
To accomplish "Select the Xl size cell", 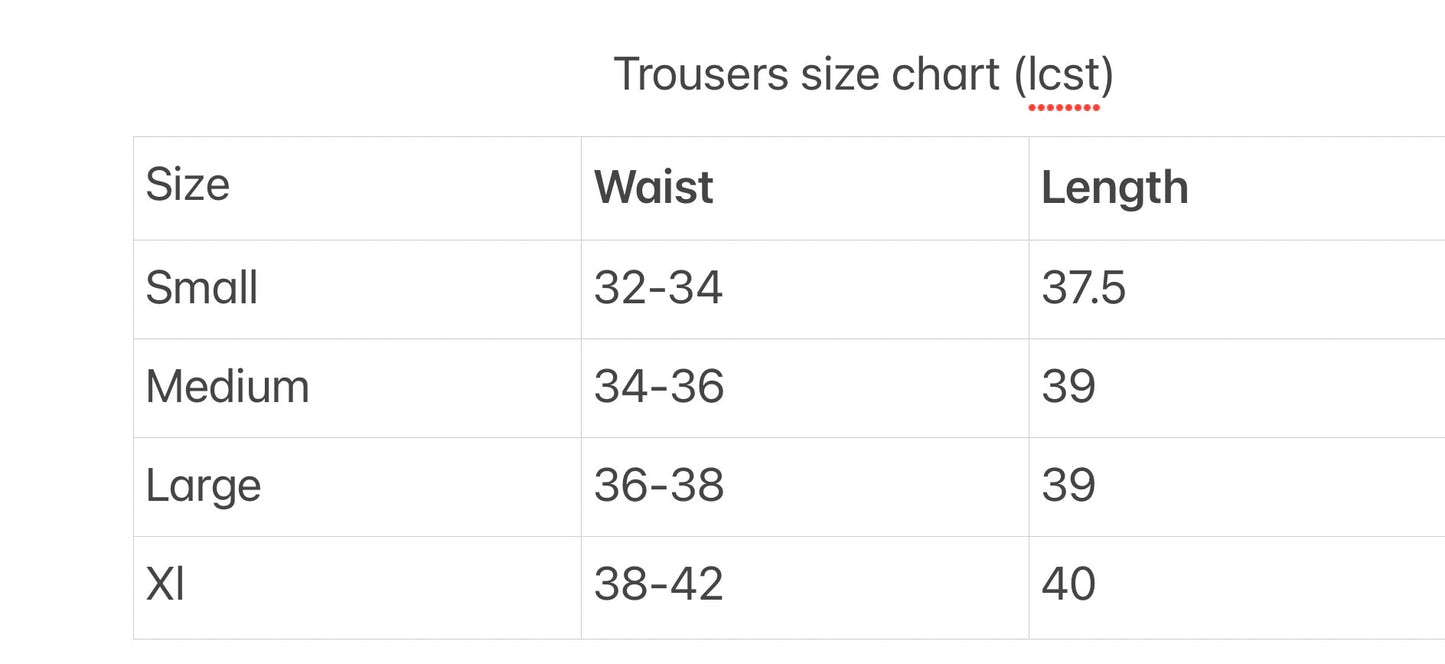I will (166, 585).
